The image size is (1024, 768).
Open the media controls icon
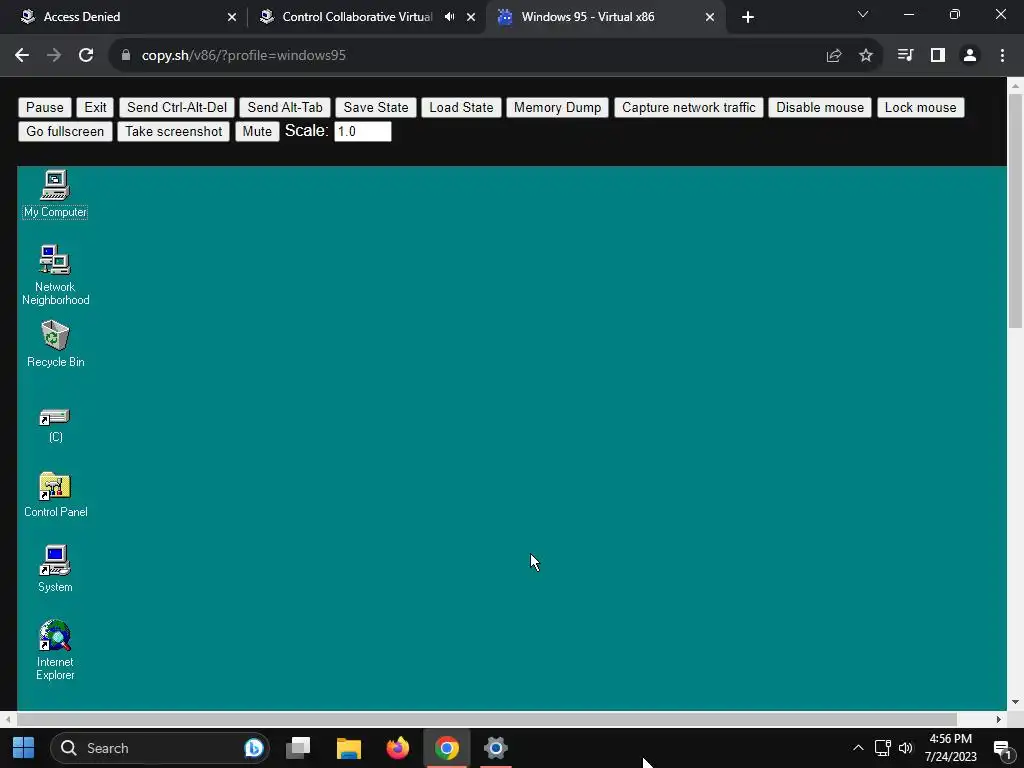[905, 56]
